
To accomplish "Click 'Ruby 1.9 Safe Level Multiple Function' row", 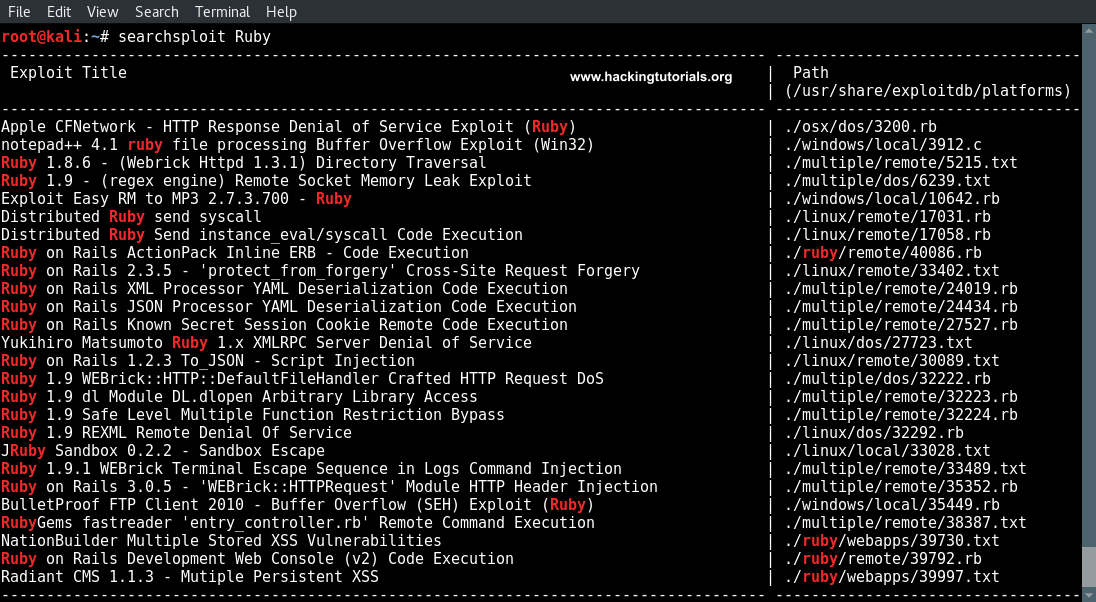I will point(253,415).
